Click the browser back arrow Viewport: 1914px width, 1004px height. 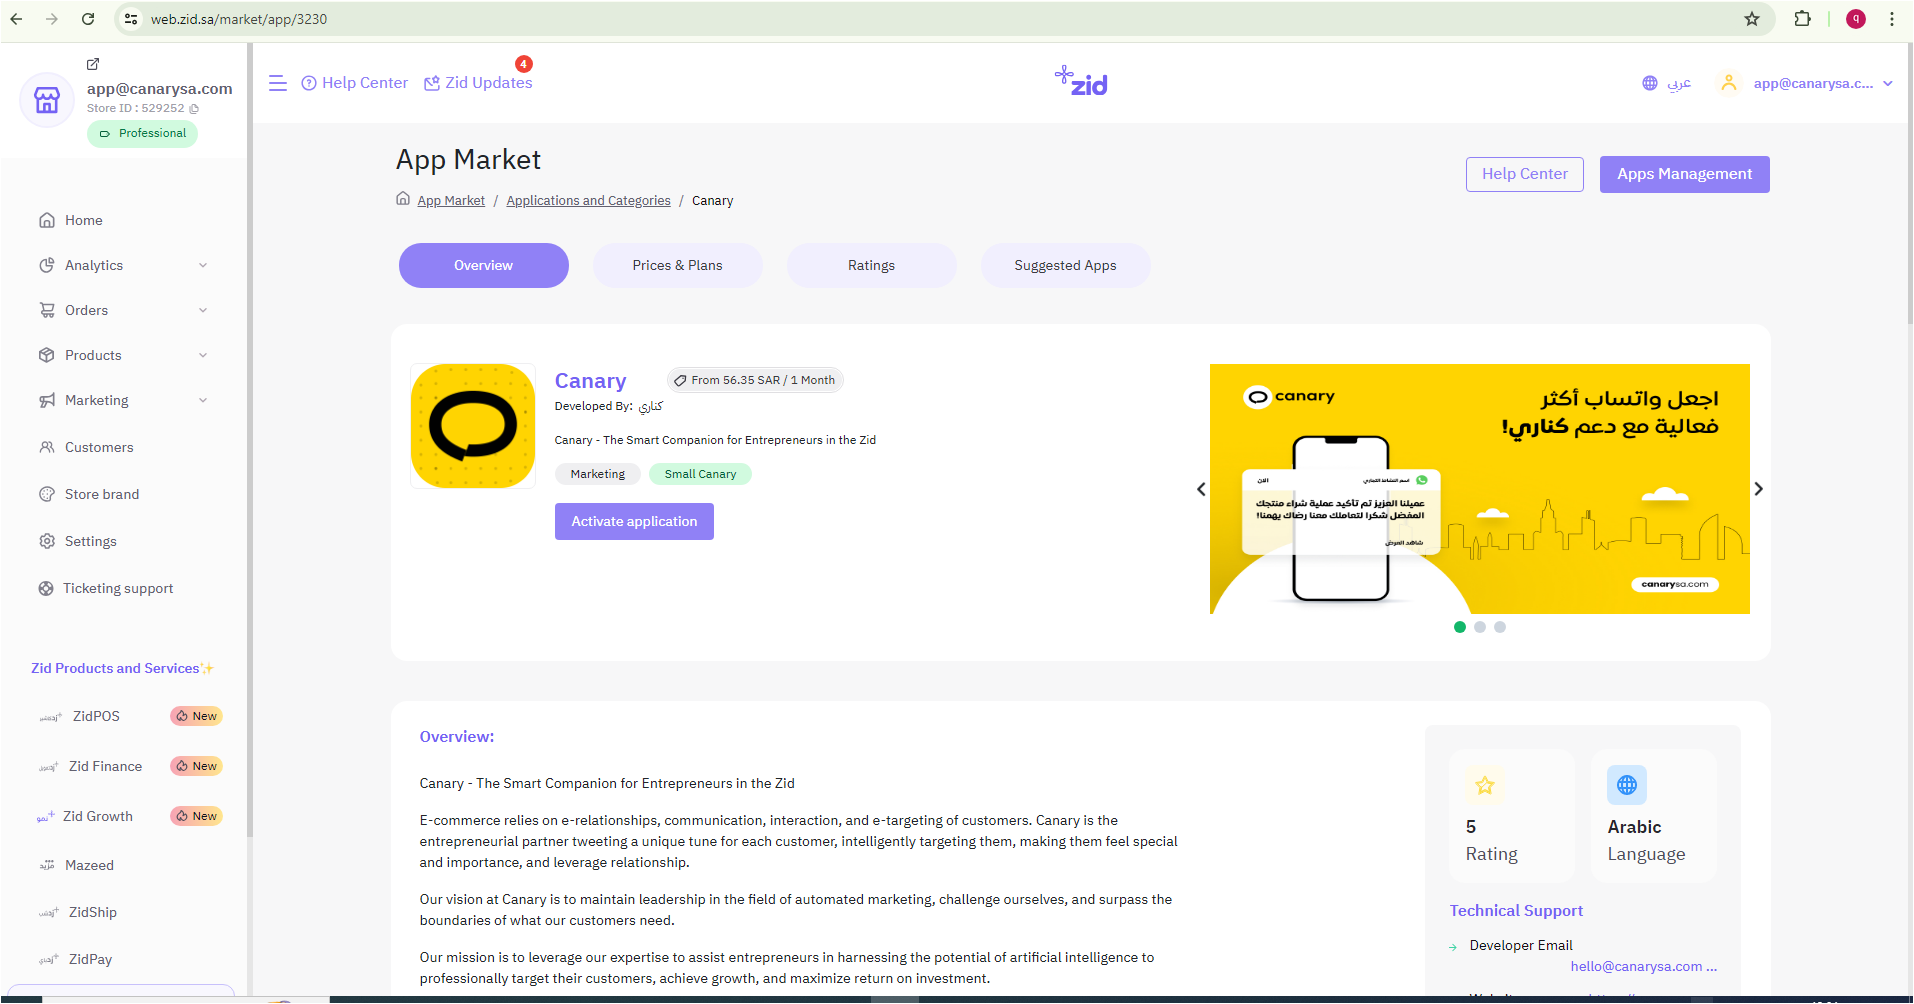[x=17, y=19]
